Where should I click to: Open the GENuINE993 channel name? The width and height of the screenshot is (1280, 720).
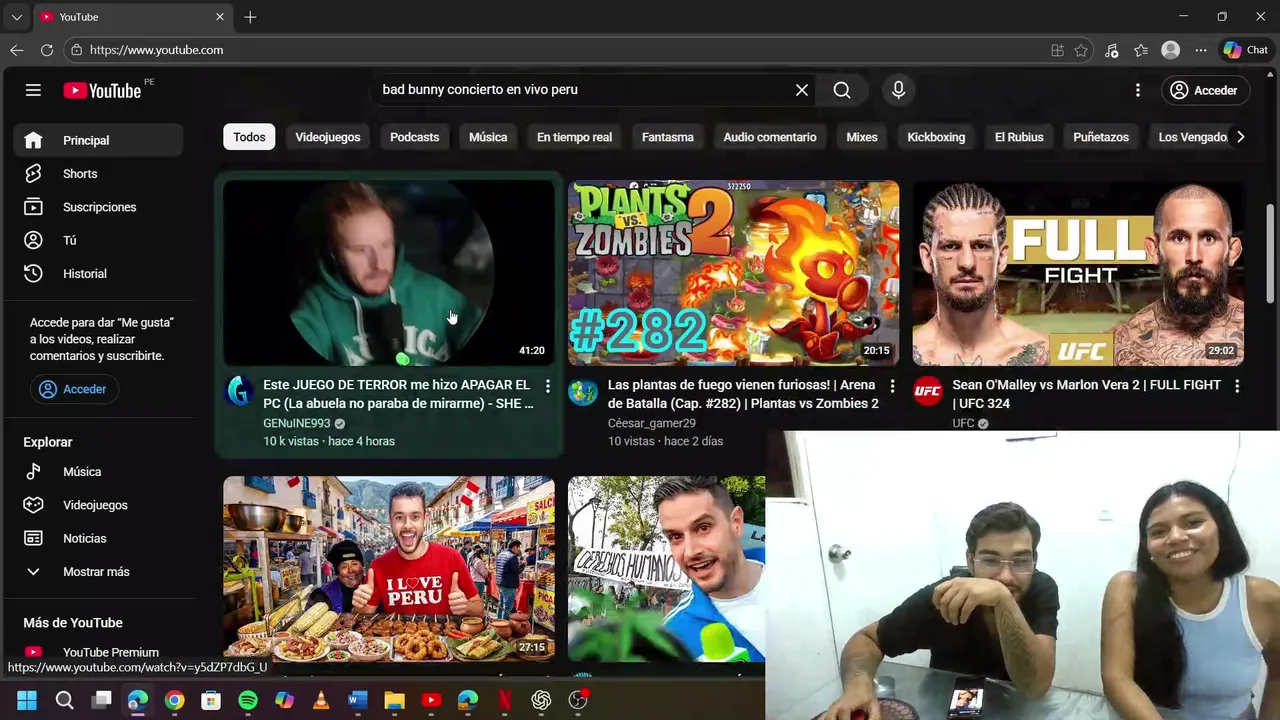click(296, 423)
